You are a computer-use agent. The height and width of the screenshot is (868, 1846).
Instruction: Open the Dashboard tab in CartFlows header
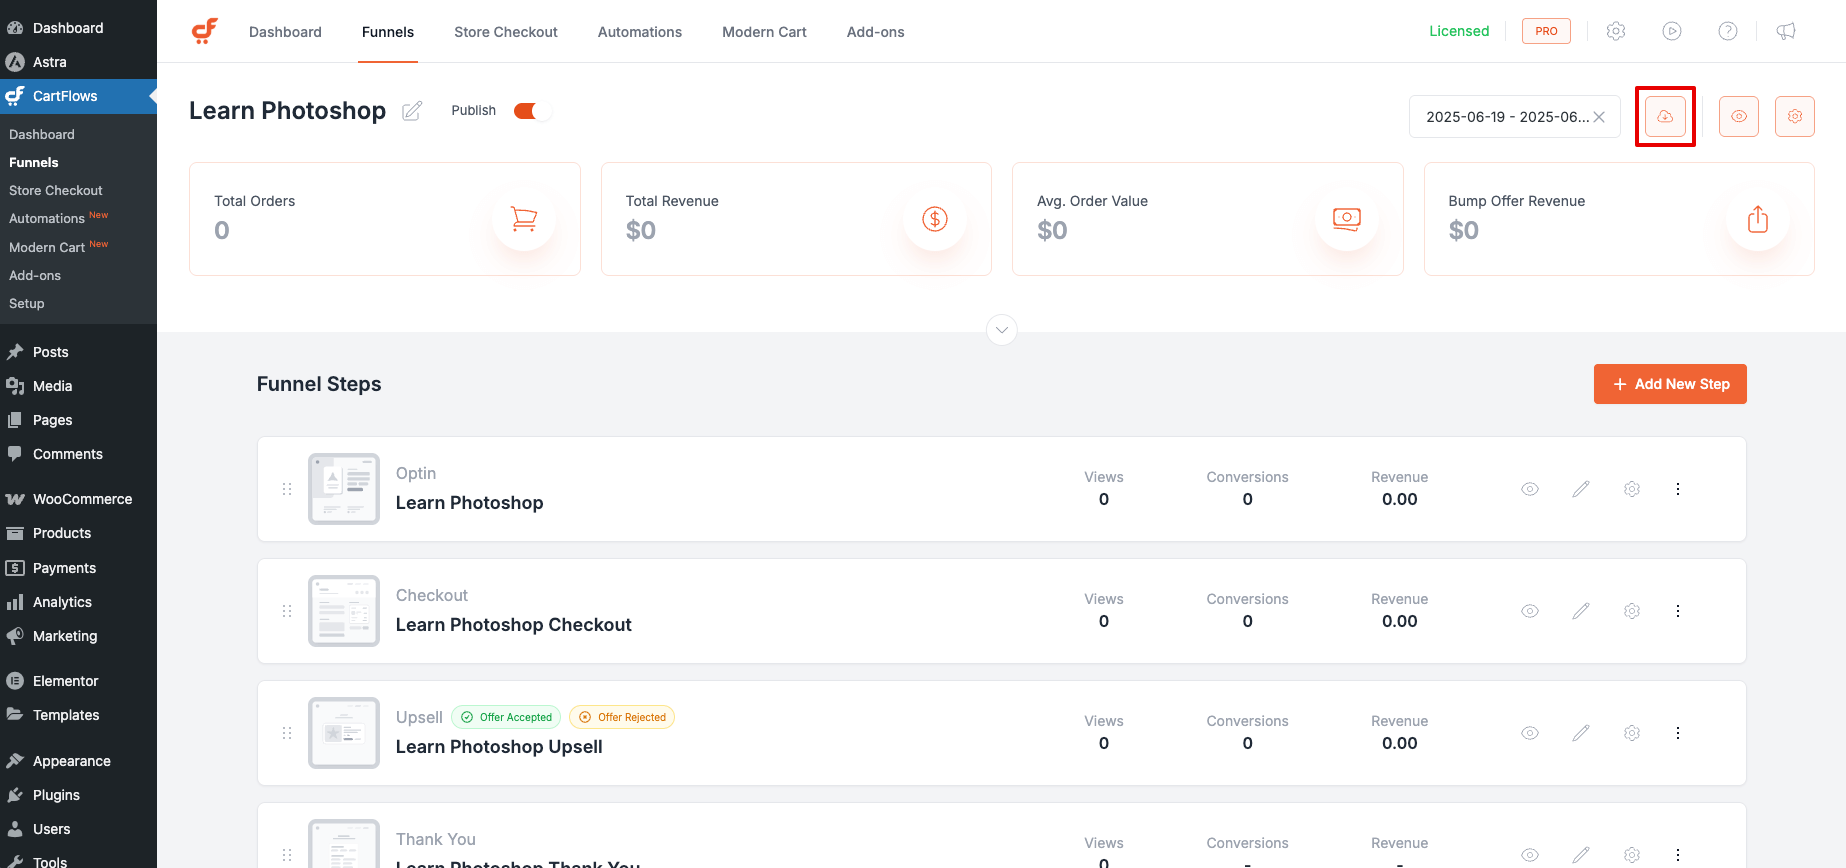point(285,32)
